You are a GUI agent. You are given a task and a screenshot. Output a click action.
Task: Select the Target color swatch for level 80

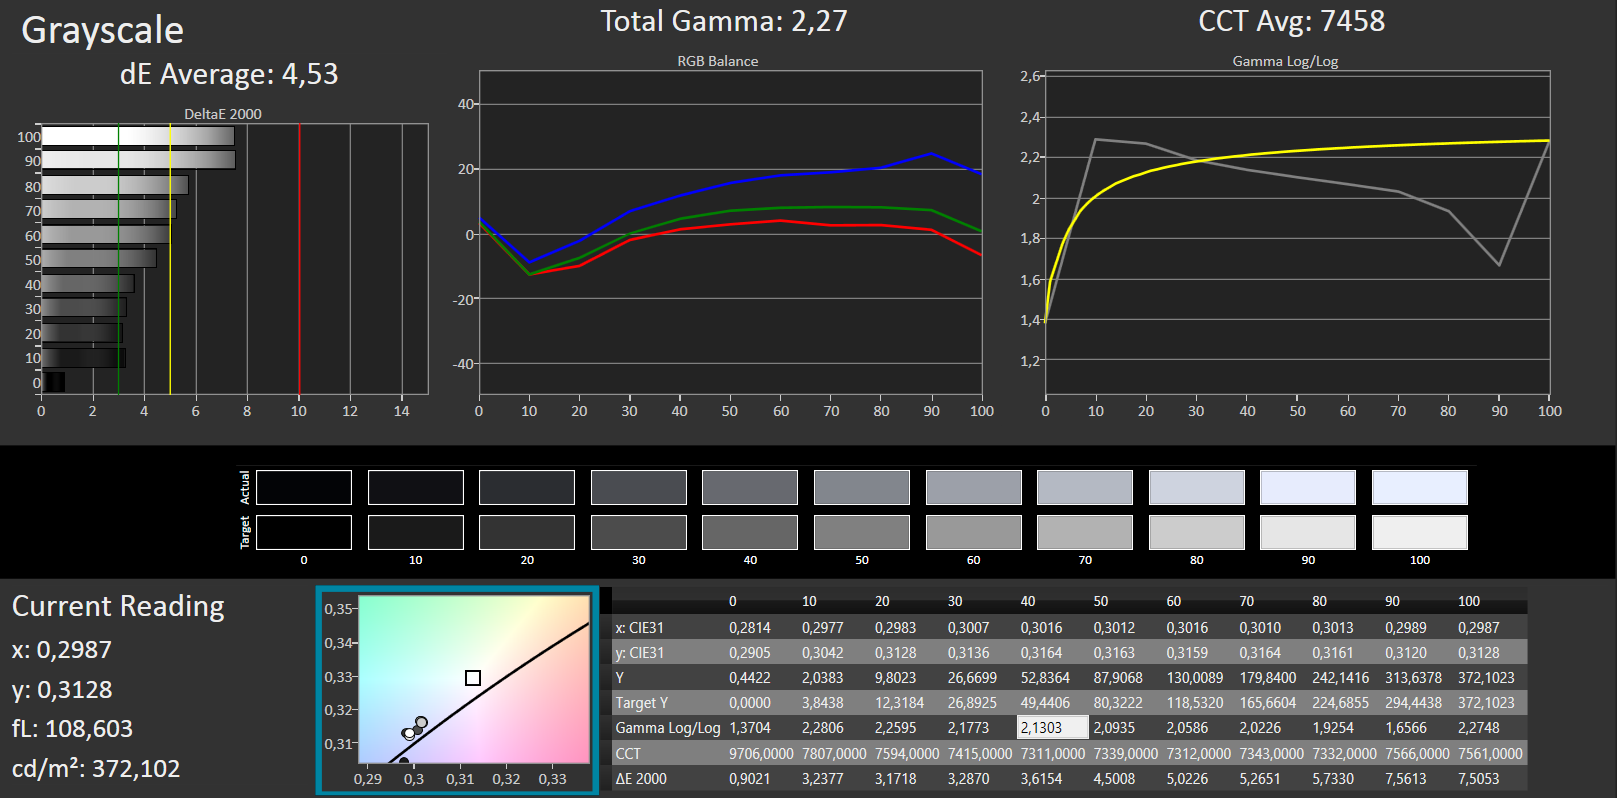(x=1197, y=532)
